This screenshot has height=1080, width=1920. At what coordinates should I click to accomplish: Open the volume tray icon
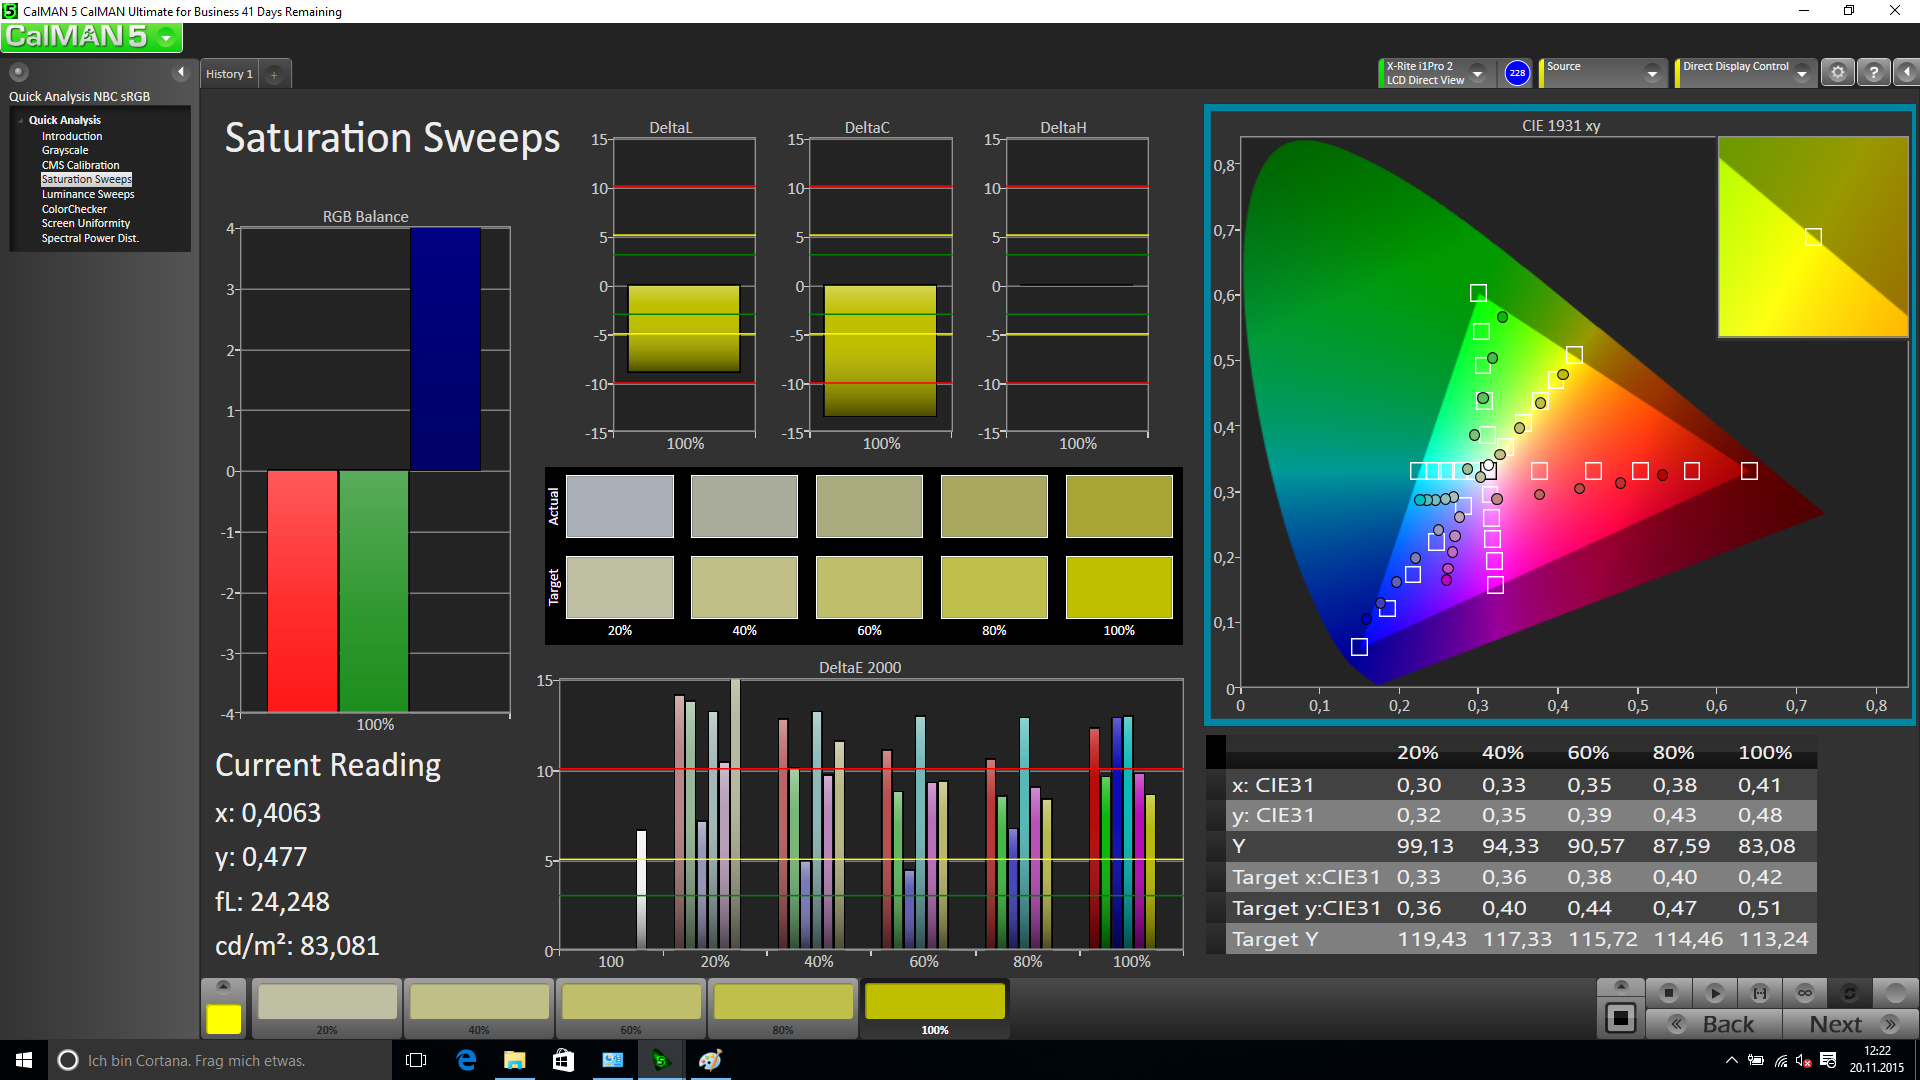coord(1804,1060)
